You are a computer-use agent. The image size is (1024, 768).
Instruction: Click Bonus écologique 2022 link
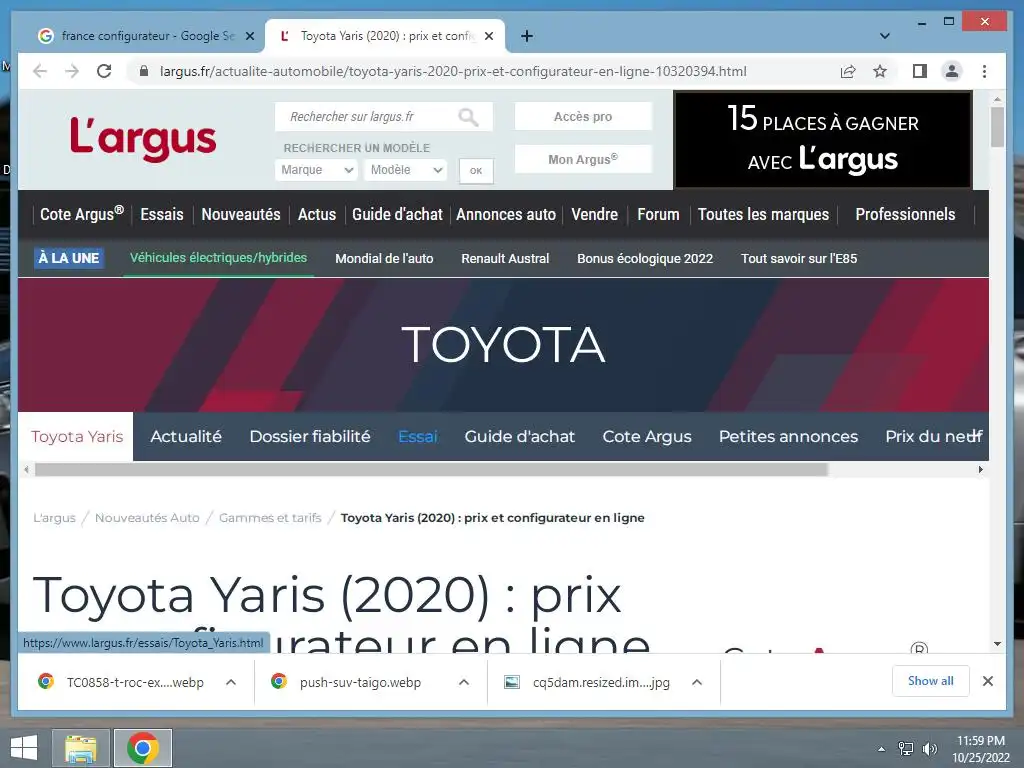pyautogui.click(x=645, y=259)
